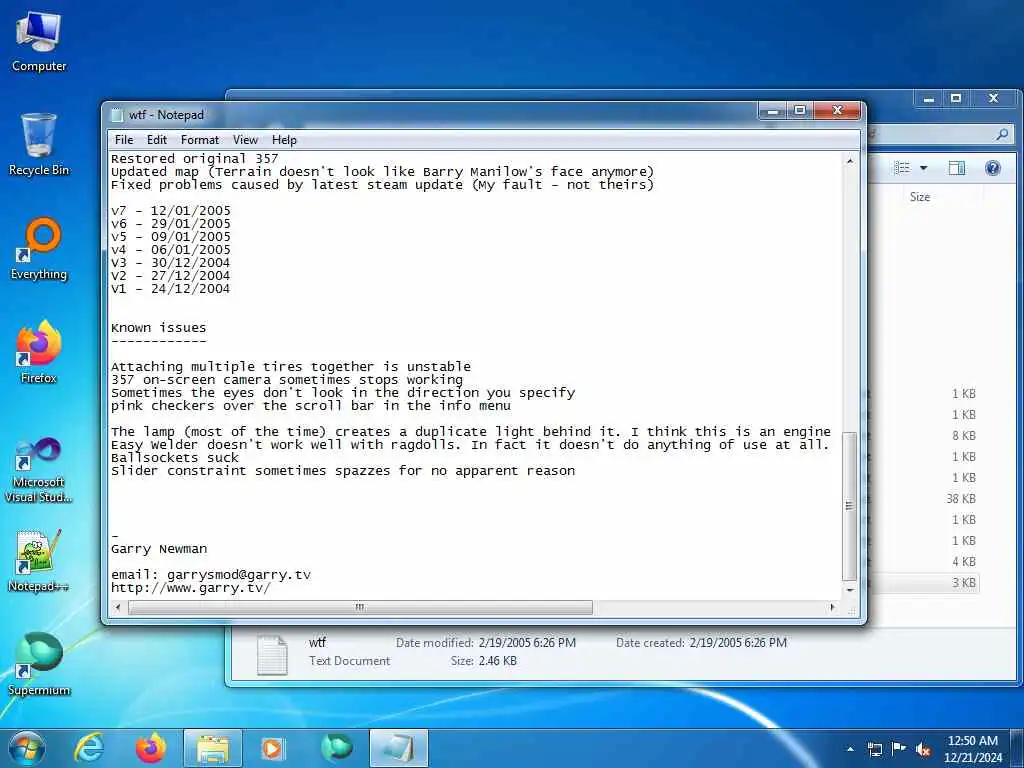
Task: Click the http://www.garry.tv/ line
Action: coord(190,588)
